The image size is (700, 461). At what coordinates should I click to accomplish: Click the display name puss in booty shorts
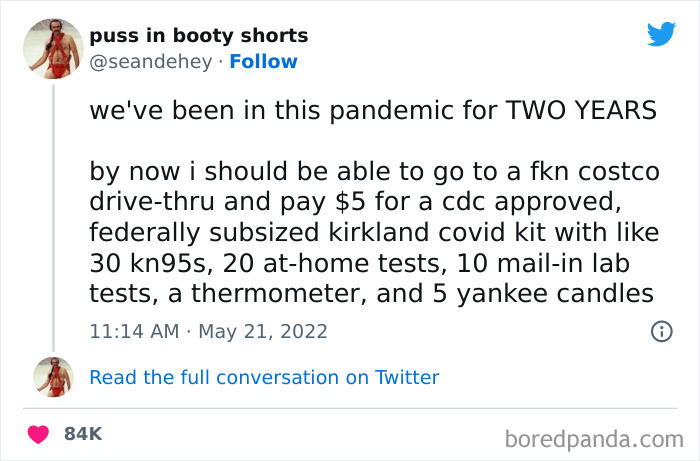tap(199, 36)
